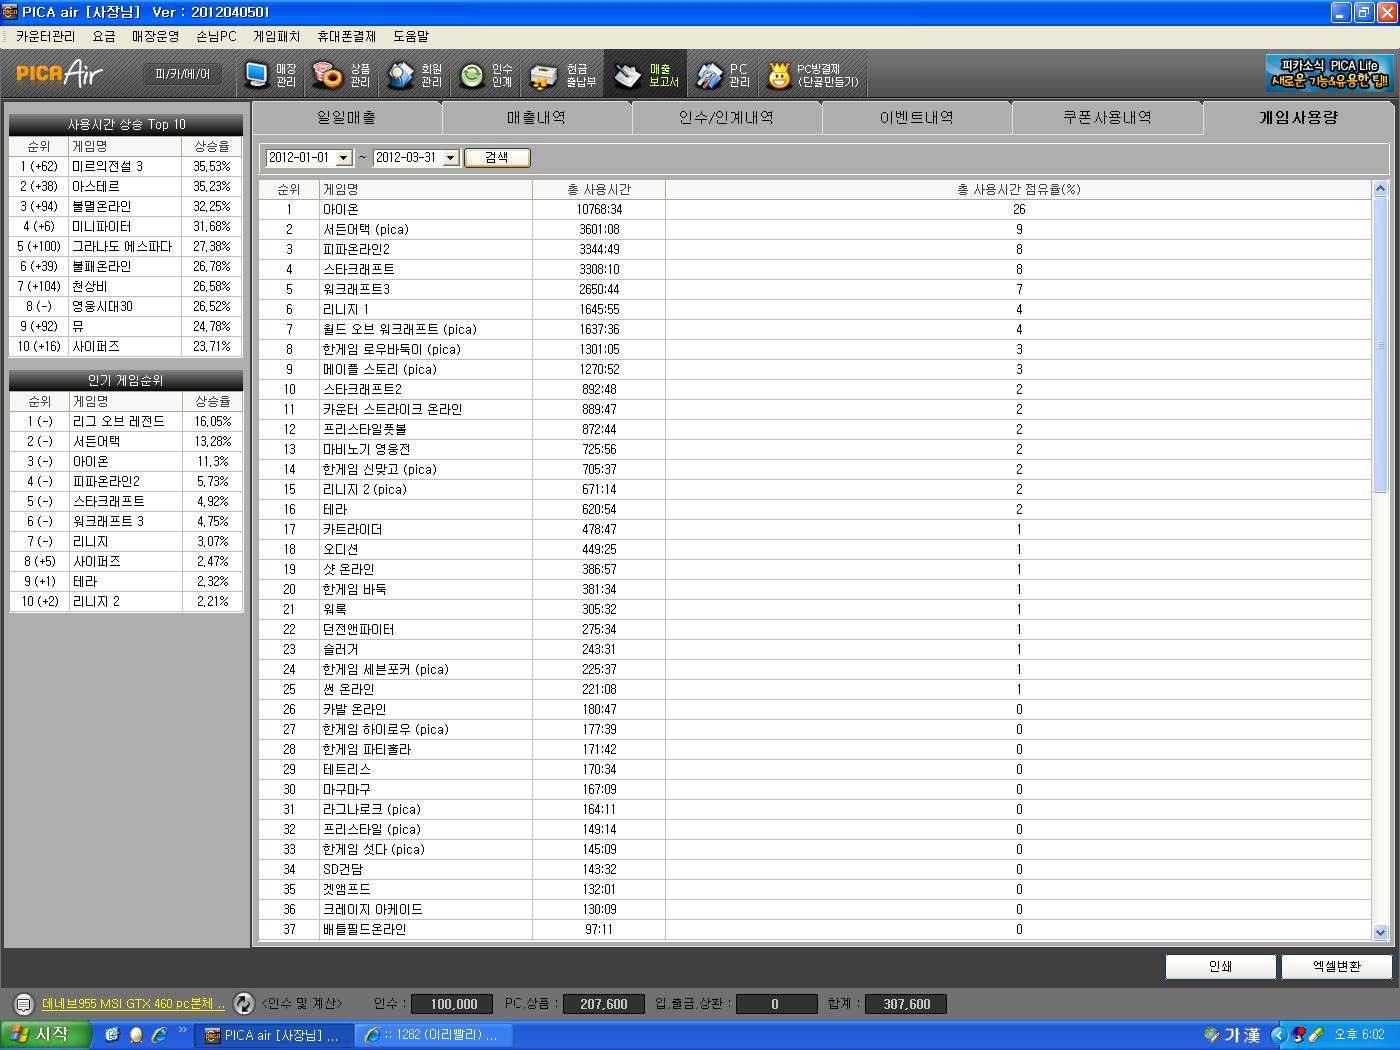
Task: Click the game list vertical scrollbar thumb
Action: click(x=1381, y=344)
